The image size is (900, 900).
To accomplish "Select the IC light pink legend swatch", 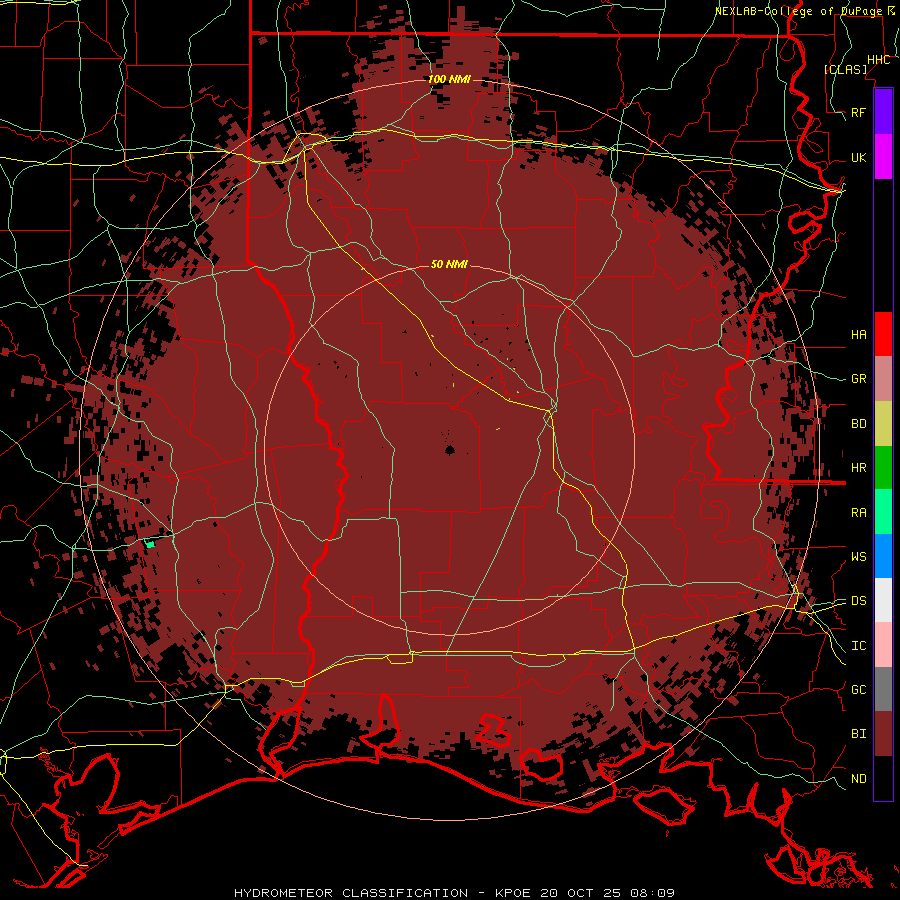I will tap(883, 645).
